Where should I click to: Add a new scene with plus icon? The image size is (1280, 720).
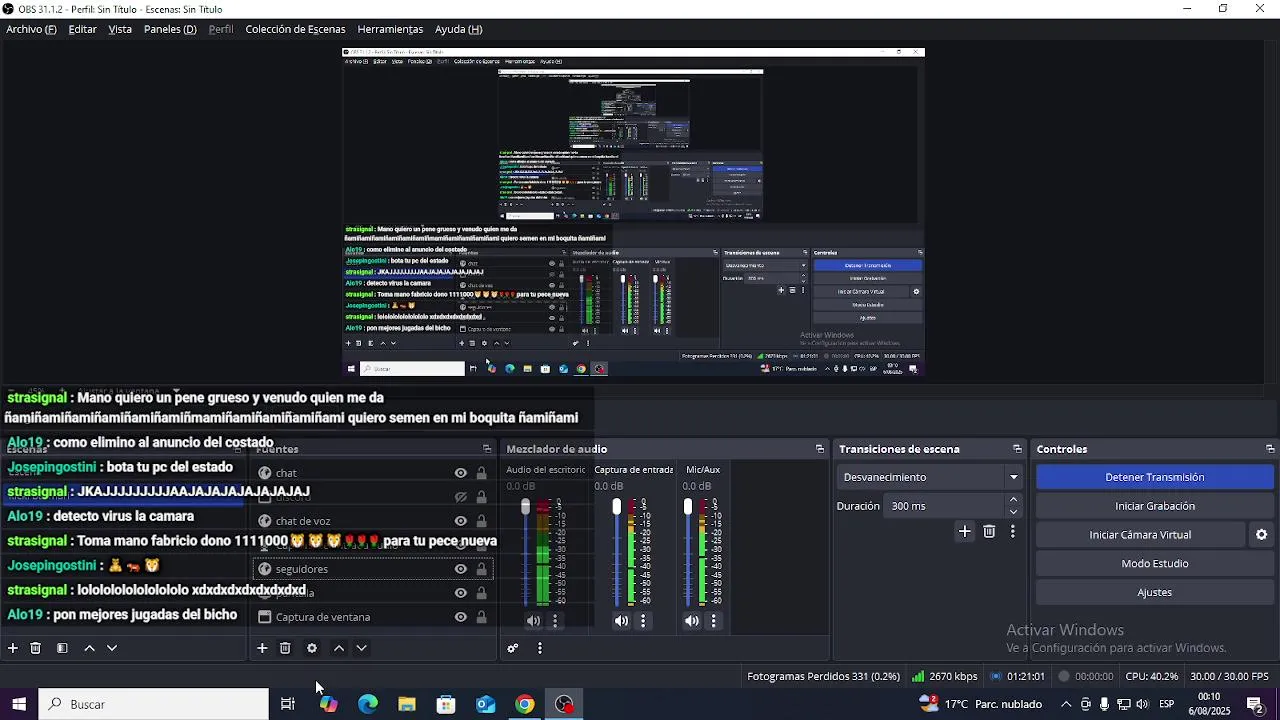(x=13, y=648)
